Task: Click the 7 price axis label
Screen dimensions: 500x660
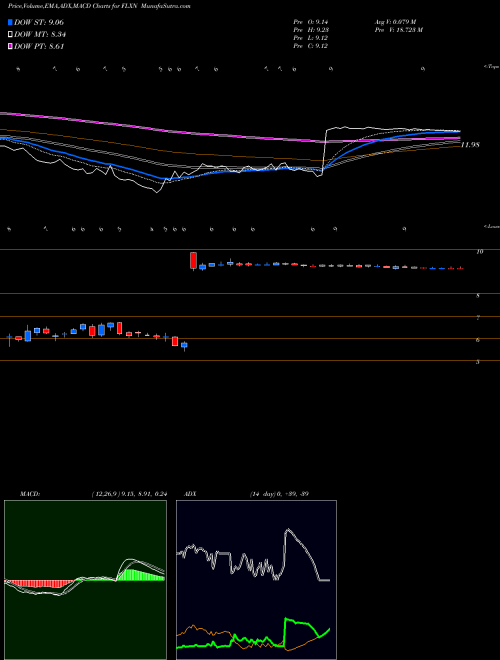Action: tap(478, 318)
